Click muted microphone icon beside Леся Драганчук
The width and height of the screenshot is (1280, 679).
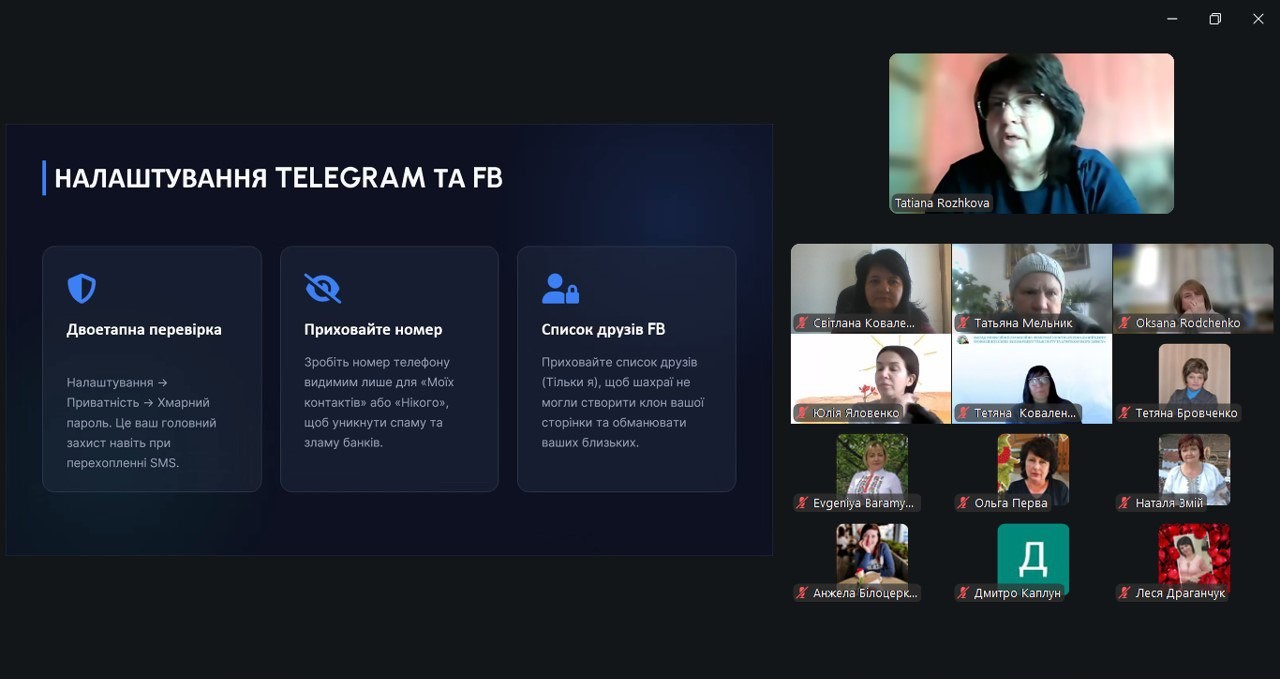point(1124,593)
